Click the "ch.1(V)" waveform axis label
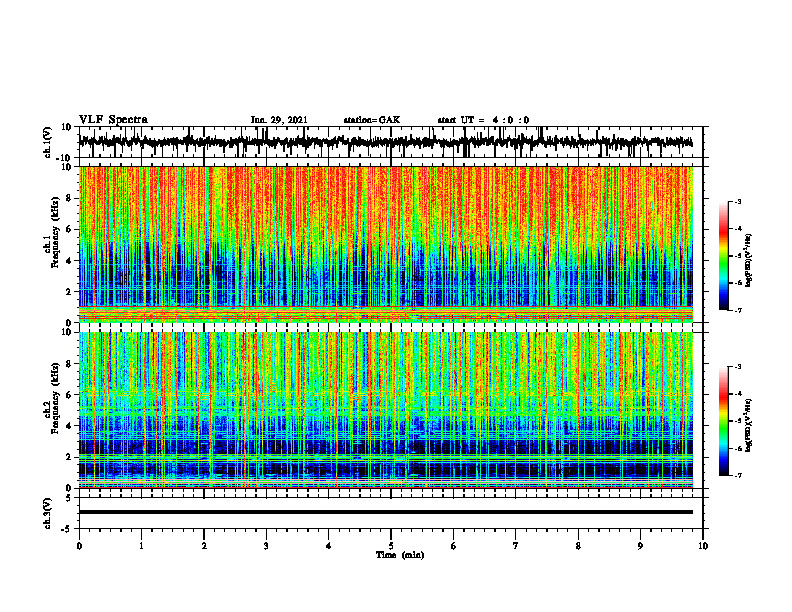Viewport: 792px width, 612px height. tap(47, 141)
